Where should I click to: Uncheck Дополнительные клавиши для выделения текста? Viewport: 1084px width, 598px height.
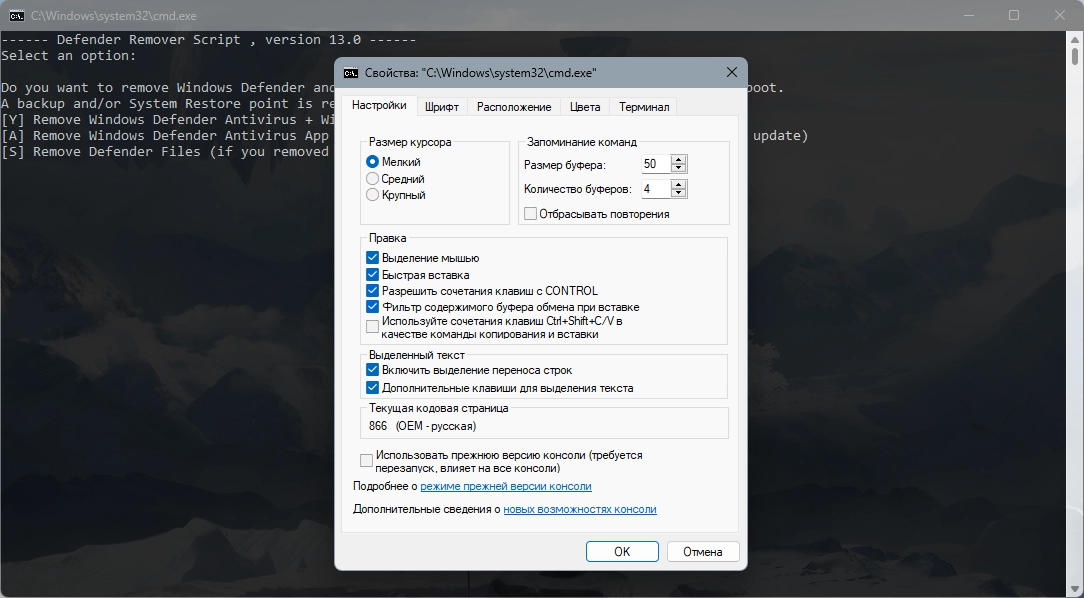pos(372,388)
